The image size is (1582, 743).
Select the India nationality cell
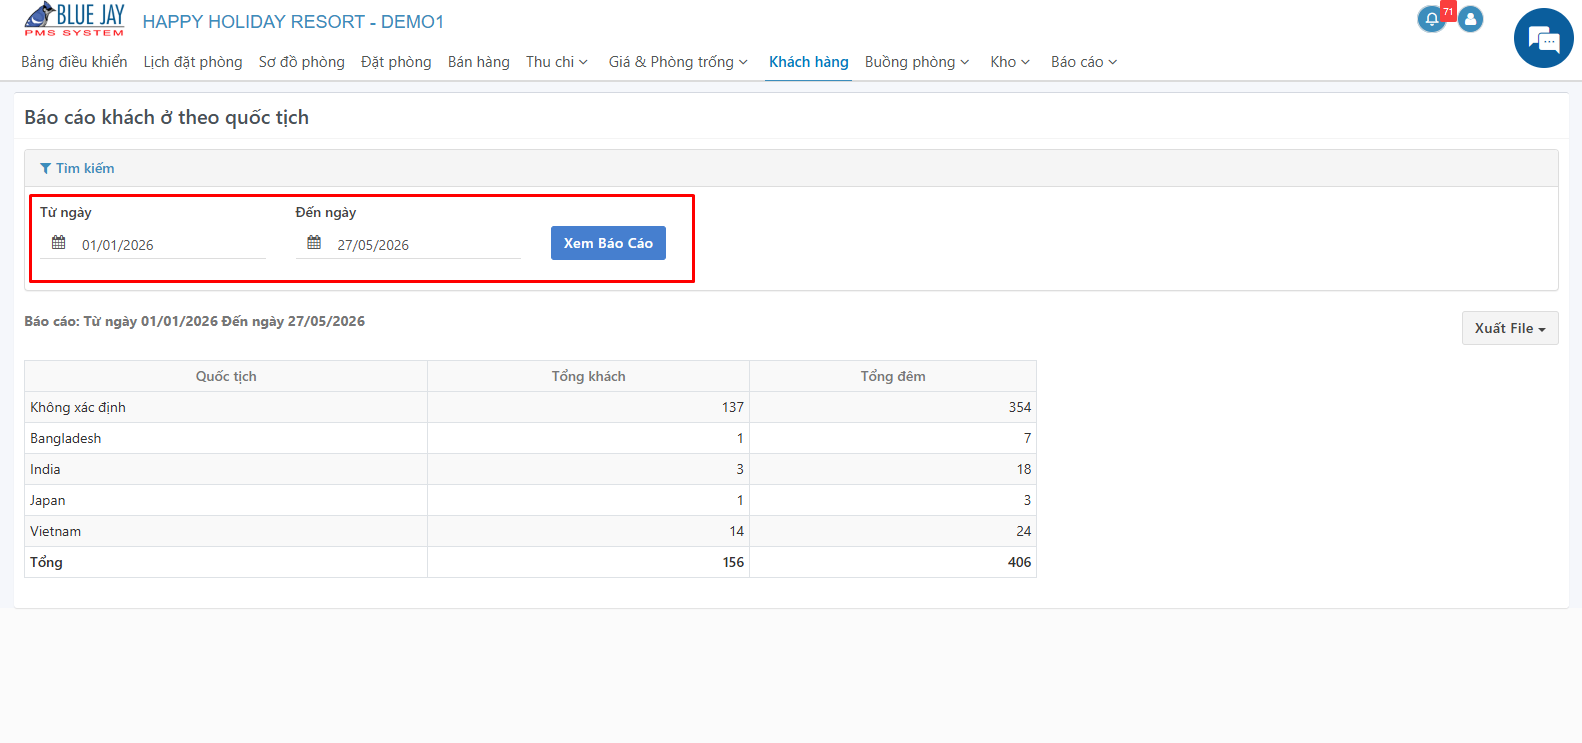tap(226, 469)
